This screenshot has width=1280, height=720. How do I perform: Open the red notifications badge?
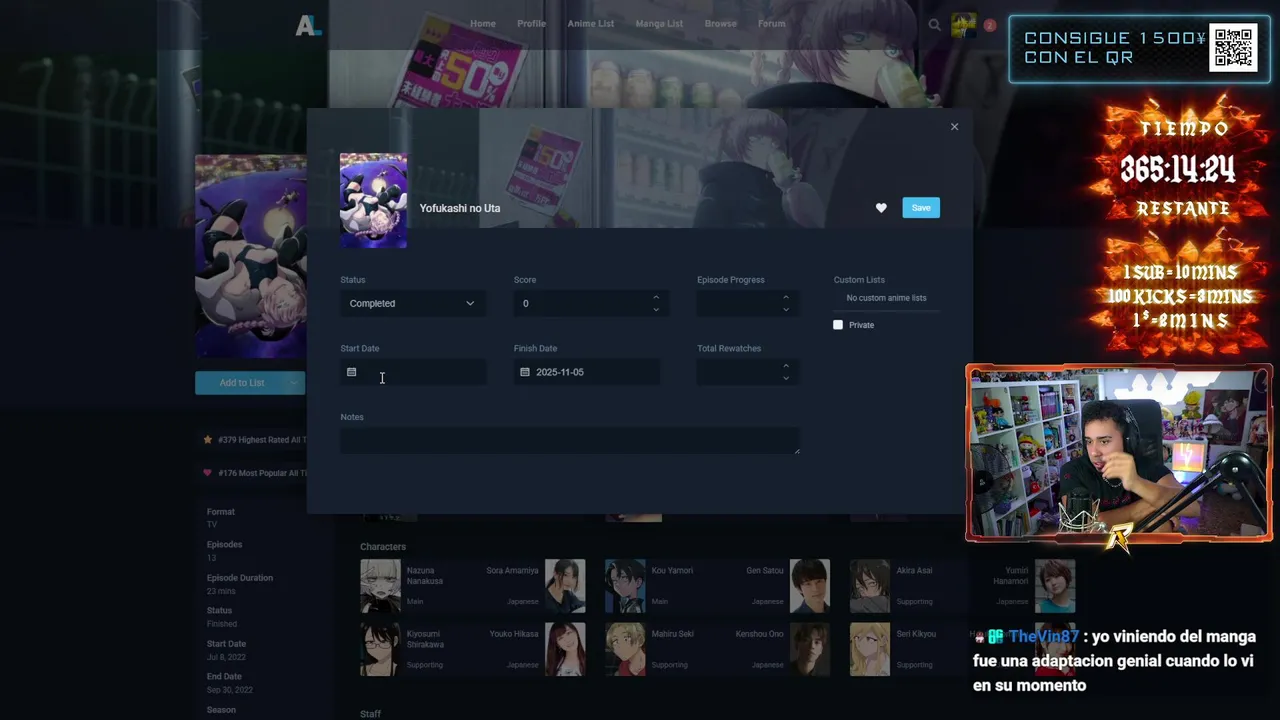(x=989, y=25)
